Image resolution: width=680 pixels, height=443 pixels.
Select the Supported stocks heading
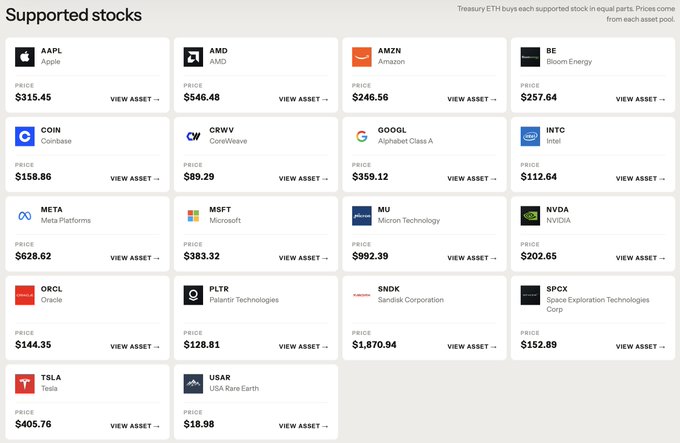click(x=74, y=15)
